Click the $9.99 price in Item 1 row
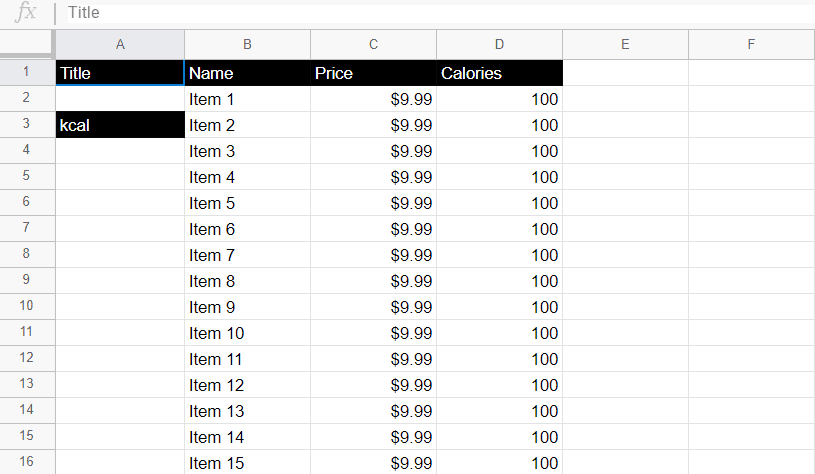Screen dimensions: 815x474 coord(373,99)
